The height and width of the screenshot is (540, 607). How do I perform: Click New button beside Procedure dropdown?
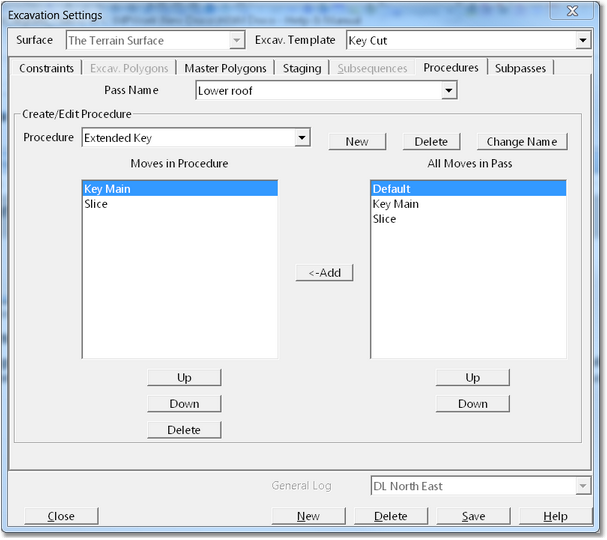point(357,142)
